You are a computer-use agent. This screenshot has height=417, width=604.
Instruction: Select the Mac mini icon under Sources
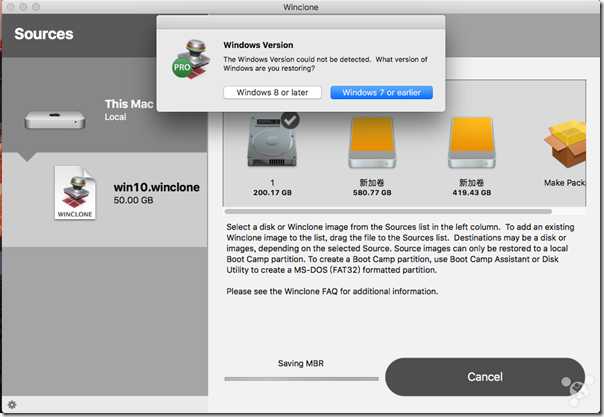(55, 120)
